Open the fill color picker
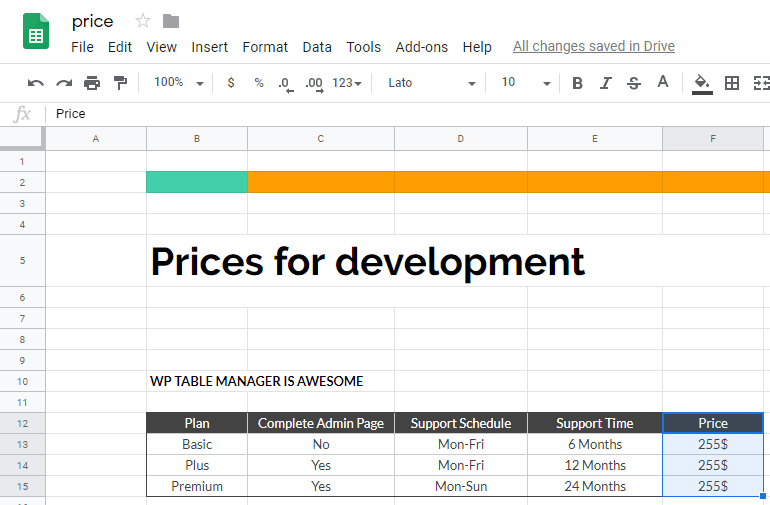The width and height of the screenshot is (770, 505). coord(702,83)
